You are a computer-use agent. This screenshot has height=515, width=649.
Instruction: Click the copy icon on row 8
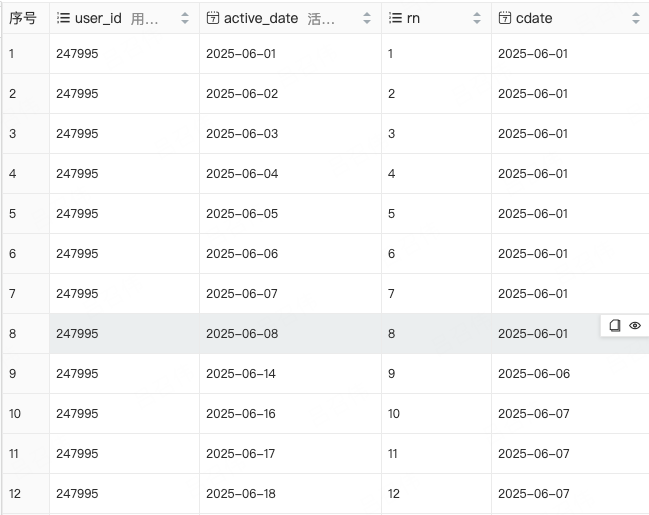[615, 326]
